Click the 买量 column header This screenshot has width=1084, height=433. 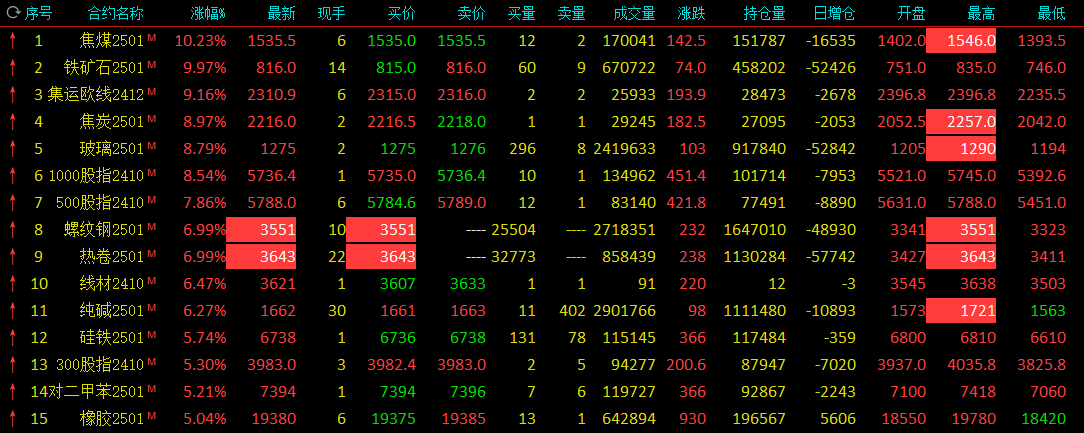[x=521, y=13]
